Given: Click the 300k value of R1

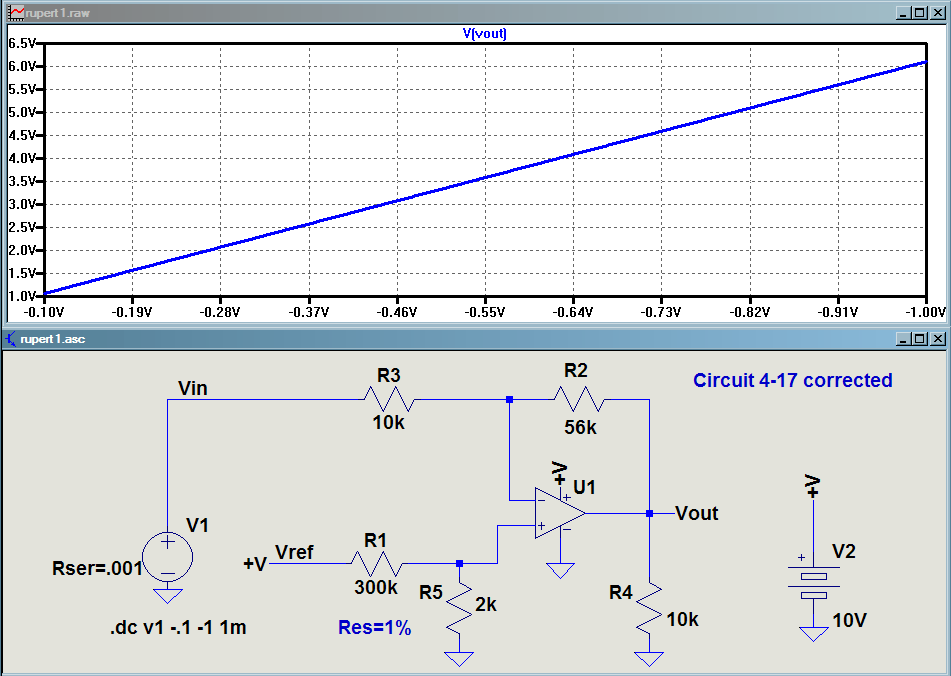Looking at the screenshot, I should (376, 587).
